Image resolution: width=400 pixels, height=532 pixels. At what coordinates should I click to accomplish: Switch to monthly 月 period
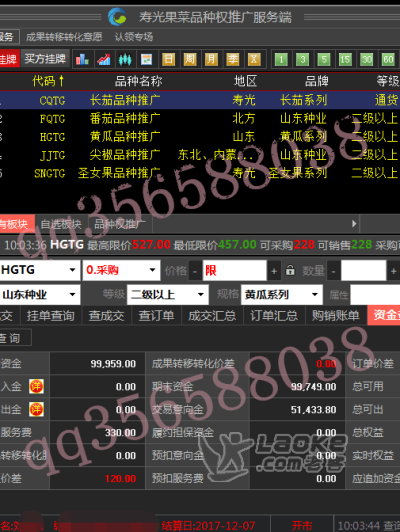point(211,59)
